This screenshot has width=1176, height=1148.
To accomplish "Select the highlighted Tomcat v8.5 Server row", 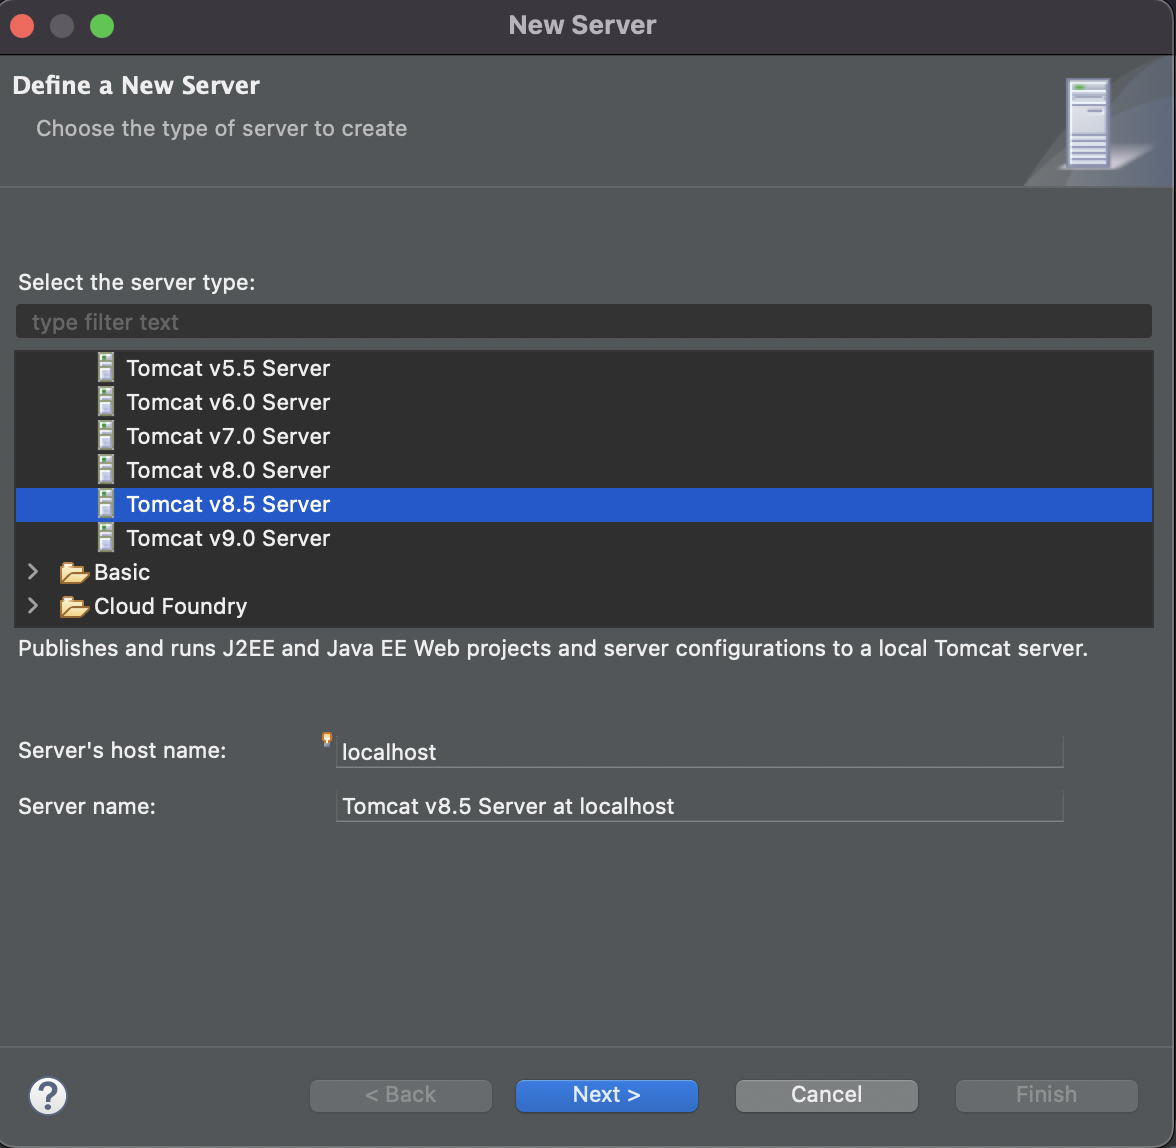I will click(584, 505).
